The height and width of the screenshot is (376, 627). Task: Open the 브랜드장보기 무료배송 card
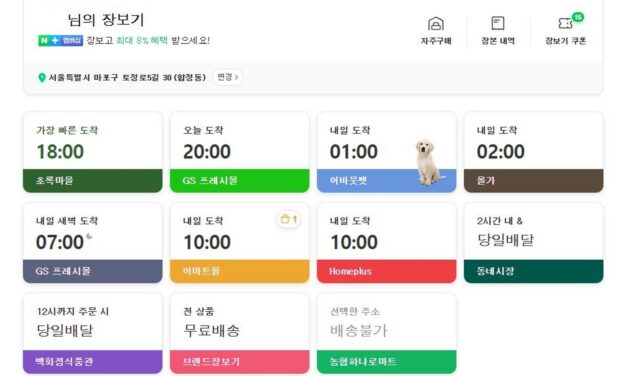pyautogui.click(x=240, y=333)
